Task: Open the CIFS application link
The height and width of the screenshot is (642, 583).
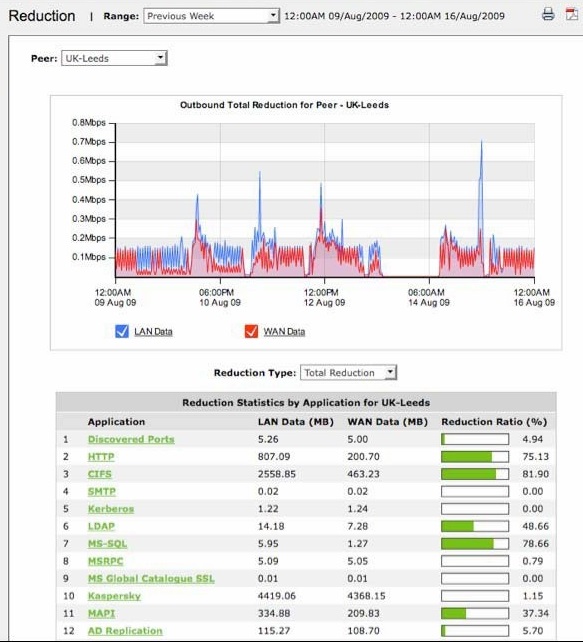Action: (99, 474)
